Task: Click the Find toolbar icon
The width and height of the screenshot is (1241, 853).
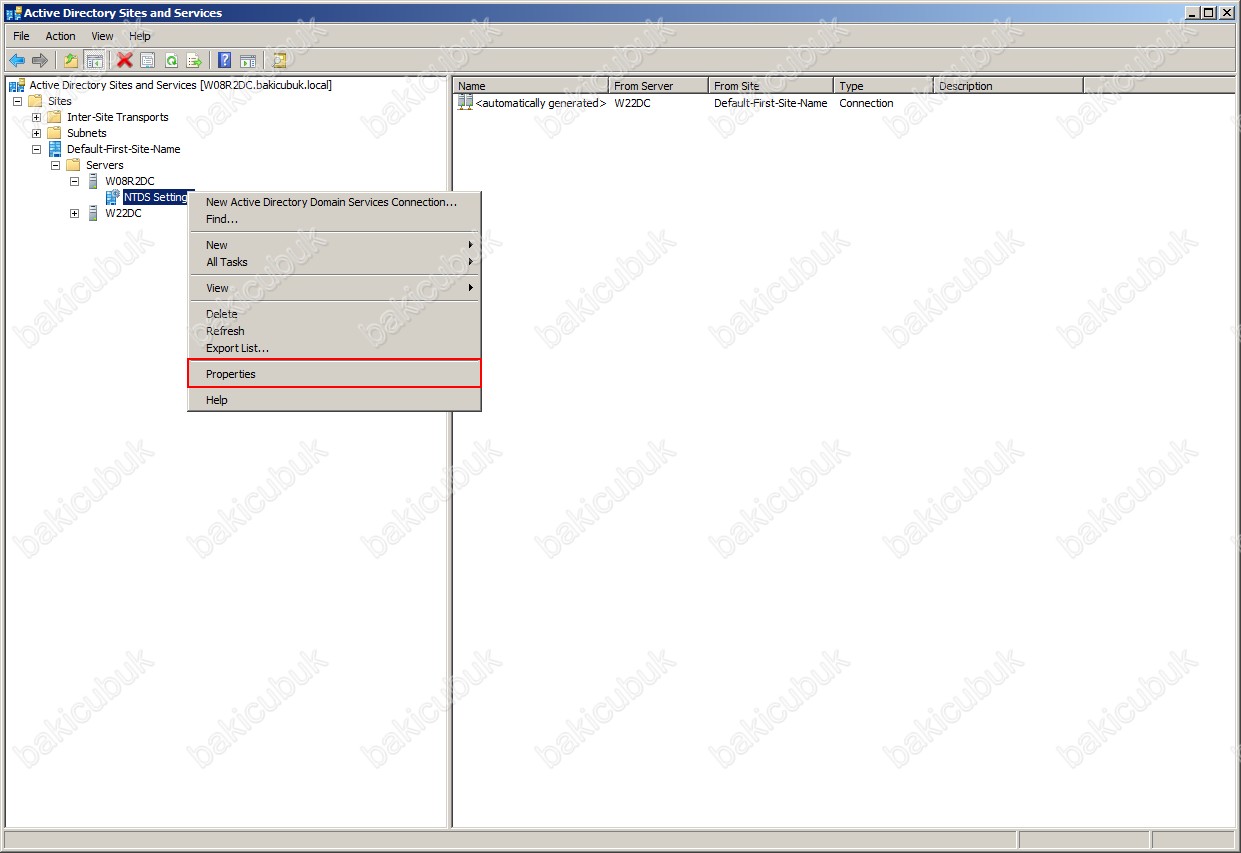Action: [279, 60]
